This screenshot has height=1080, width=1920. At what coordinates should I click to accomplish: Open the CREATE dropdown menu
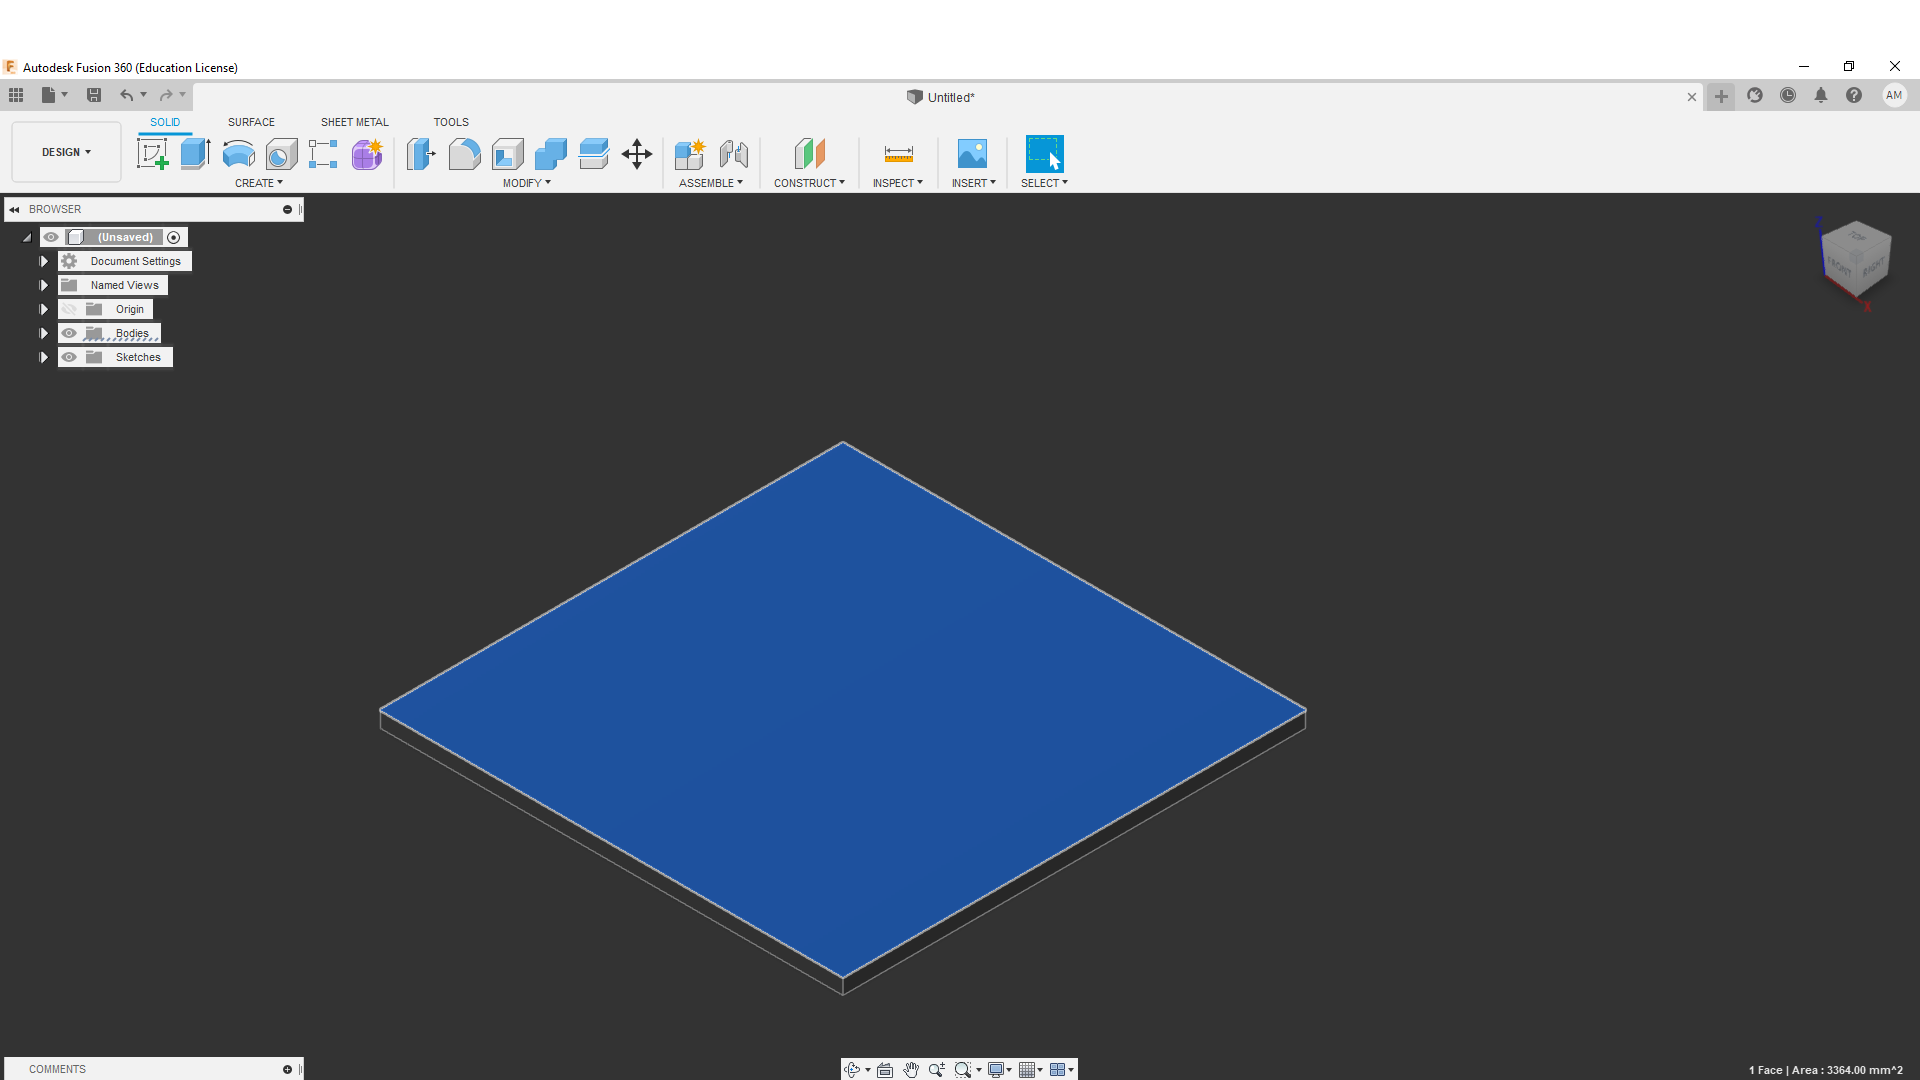258,183
